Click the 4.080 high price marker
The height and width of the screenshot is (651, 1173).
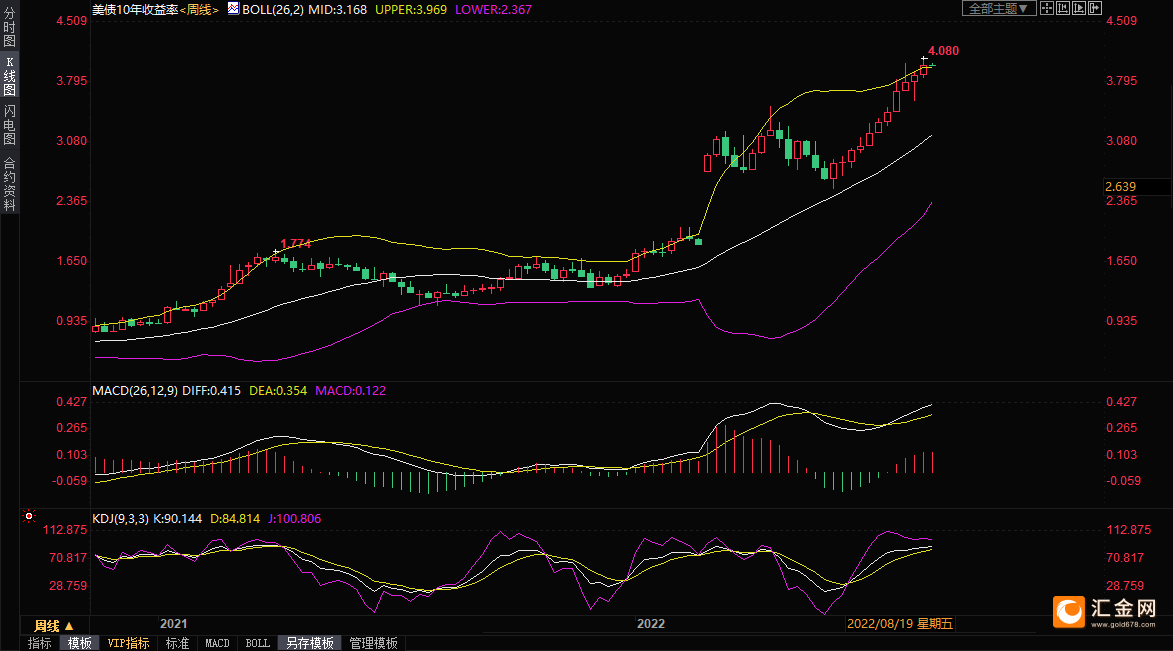[943, 51]
